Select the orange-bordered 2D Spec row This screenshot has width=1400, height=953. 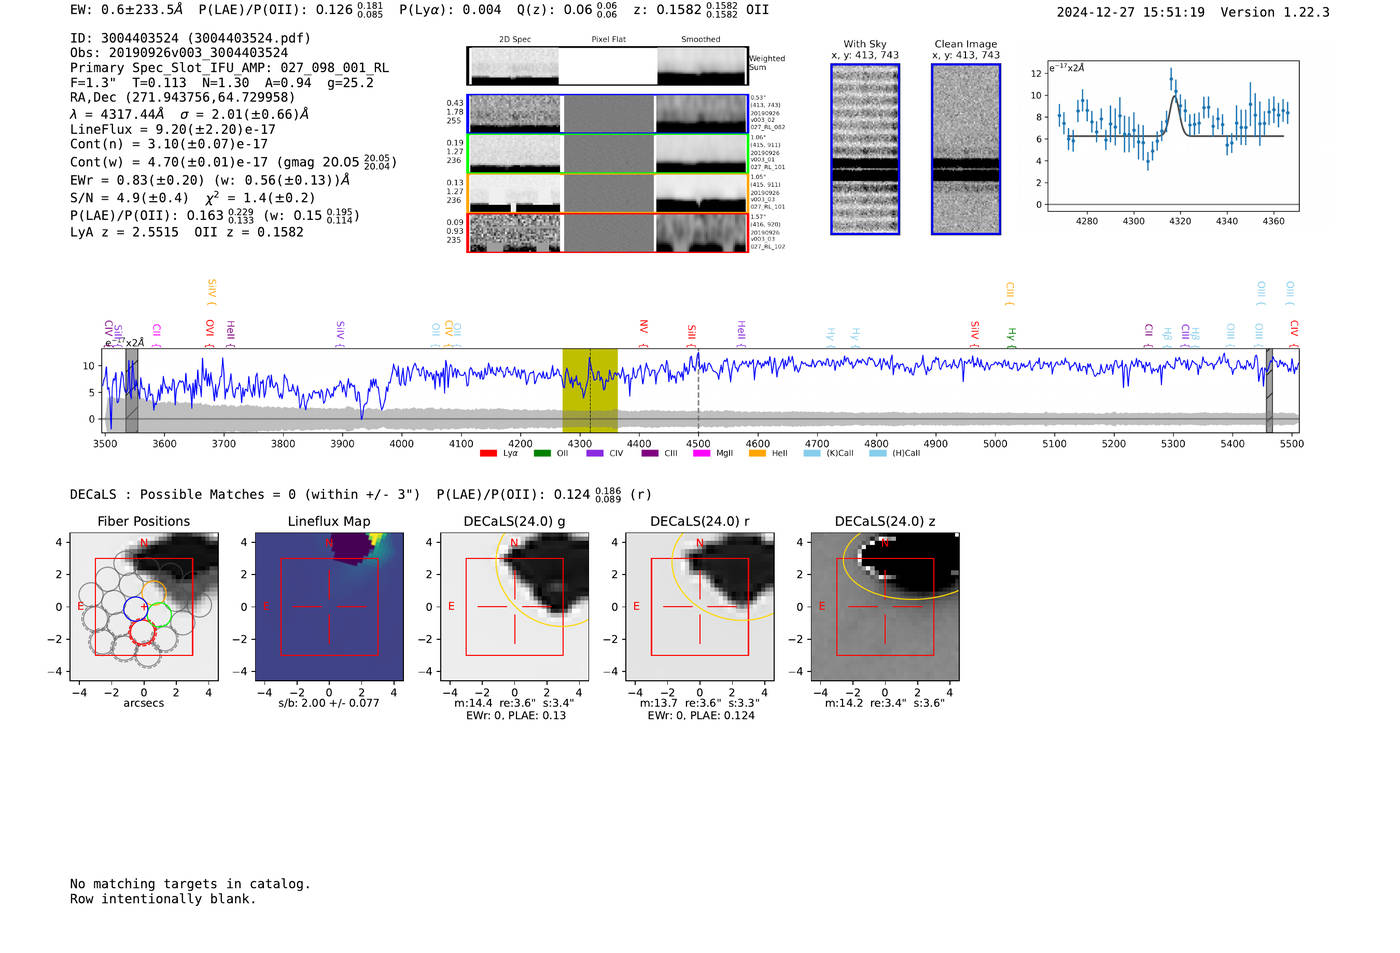tap(607, 193)
